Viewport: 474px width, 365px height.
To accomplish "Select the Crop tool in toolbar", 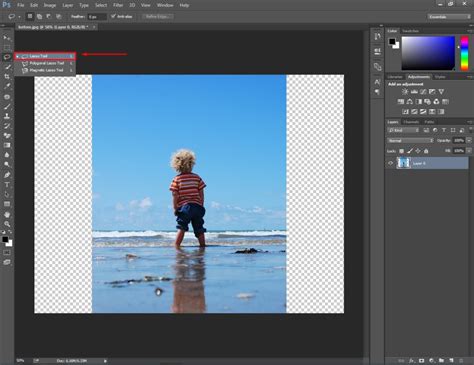I will [x=7, y=76].
